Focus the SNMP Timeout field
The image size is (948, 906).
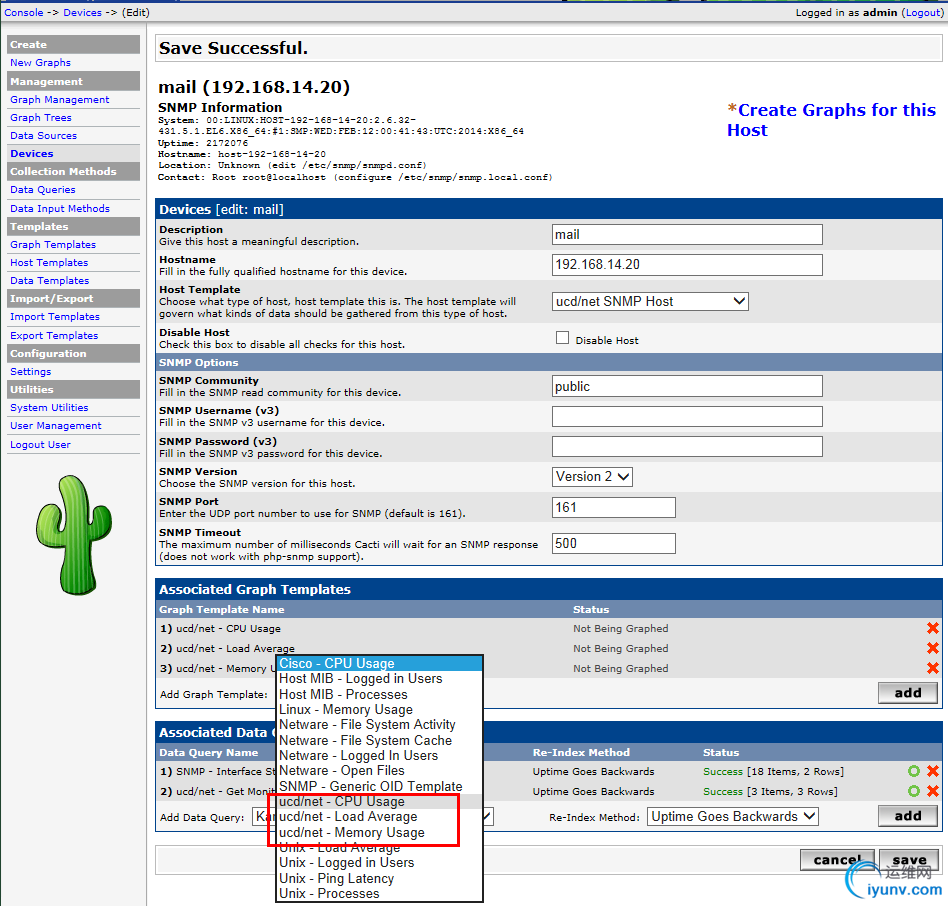click(614, 543)
